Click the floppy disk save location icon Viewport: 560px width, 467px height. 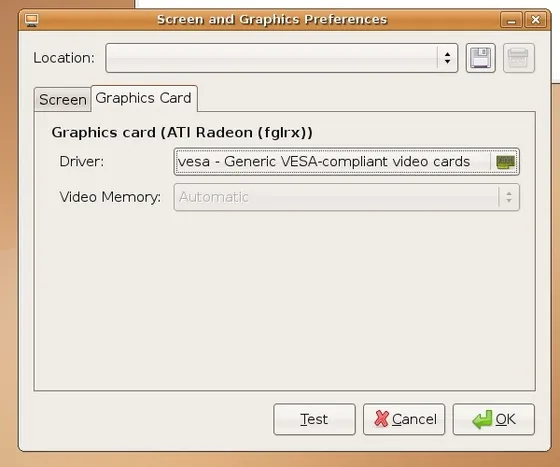[x=480, y=58]
